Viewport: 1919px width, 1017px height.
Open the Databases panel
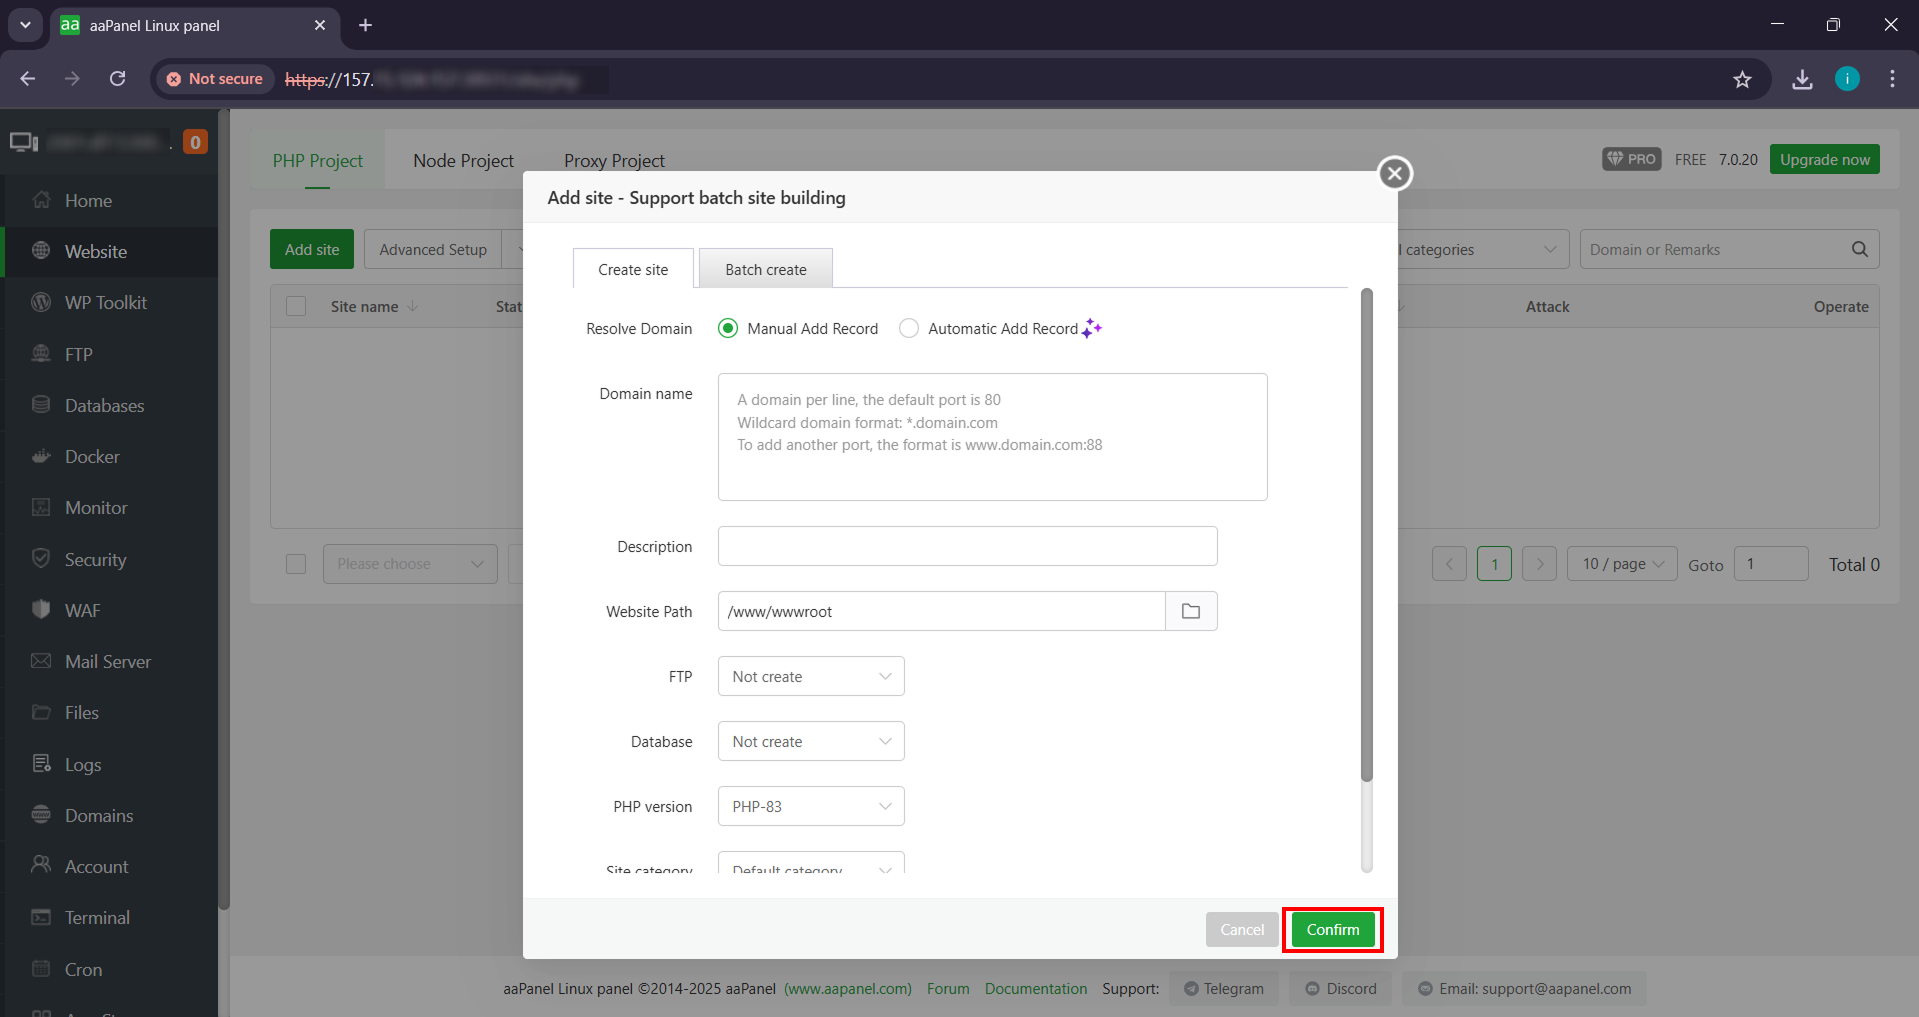[x=104, y=405]
